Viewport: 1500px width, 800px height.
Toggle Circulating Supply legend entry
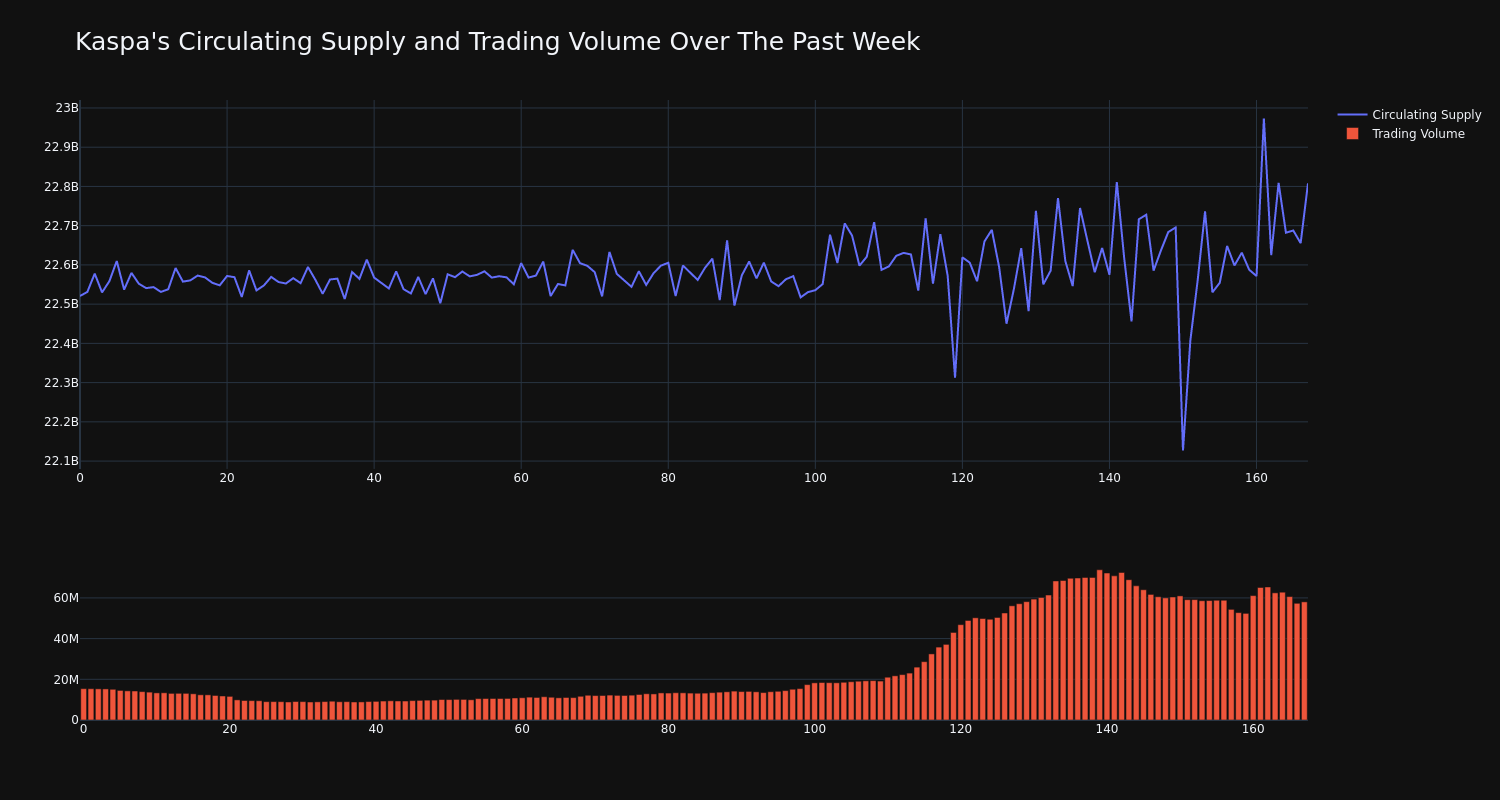[x=1409, y=115]
